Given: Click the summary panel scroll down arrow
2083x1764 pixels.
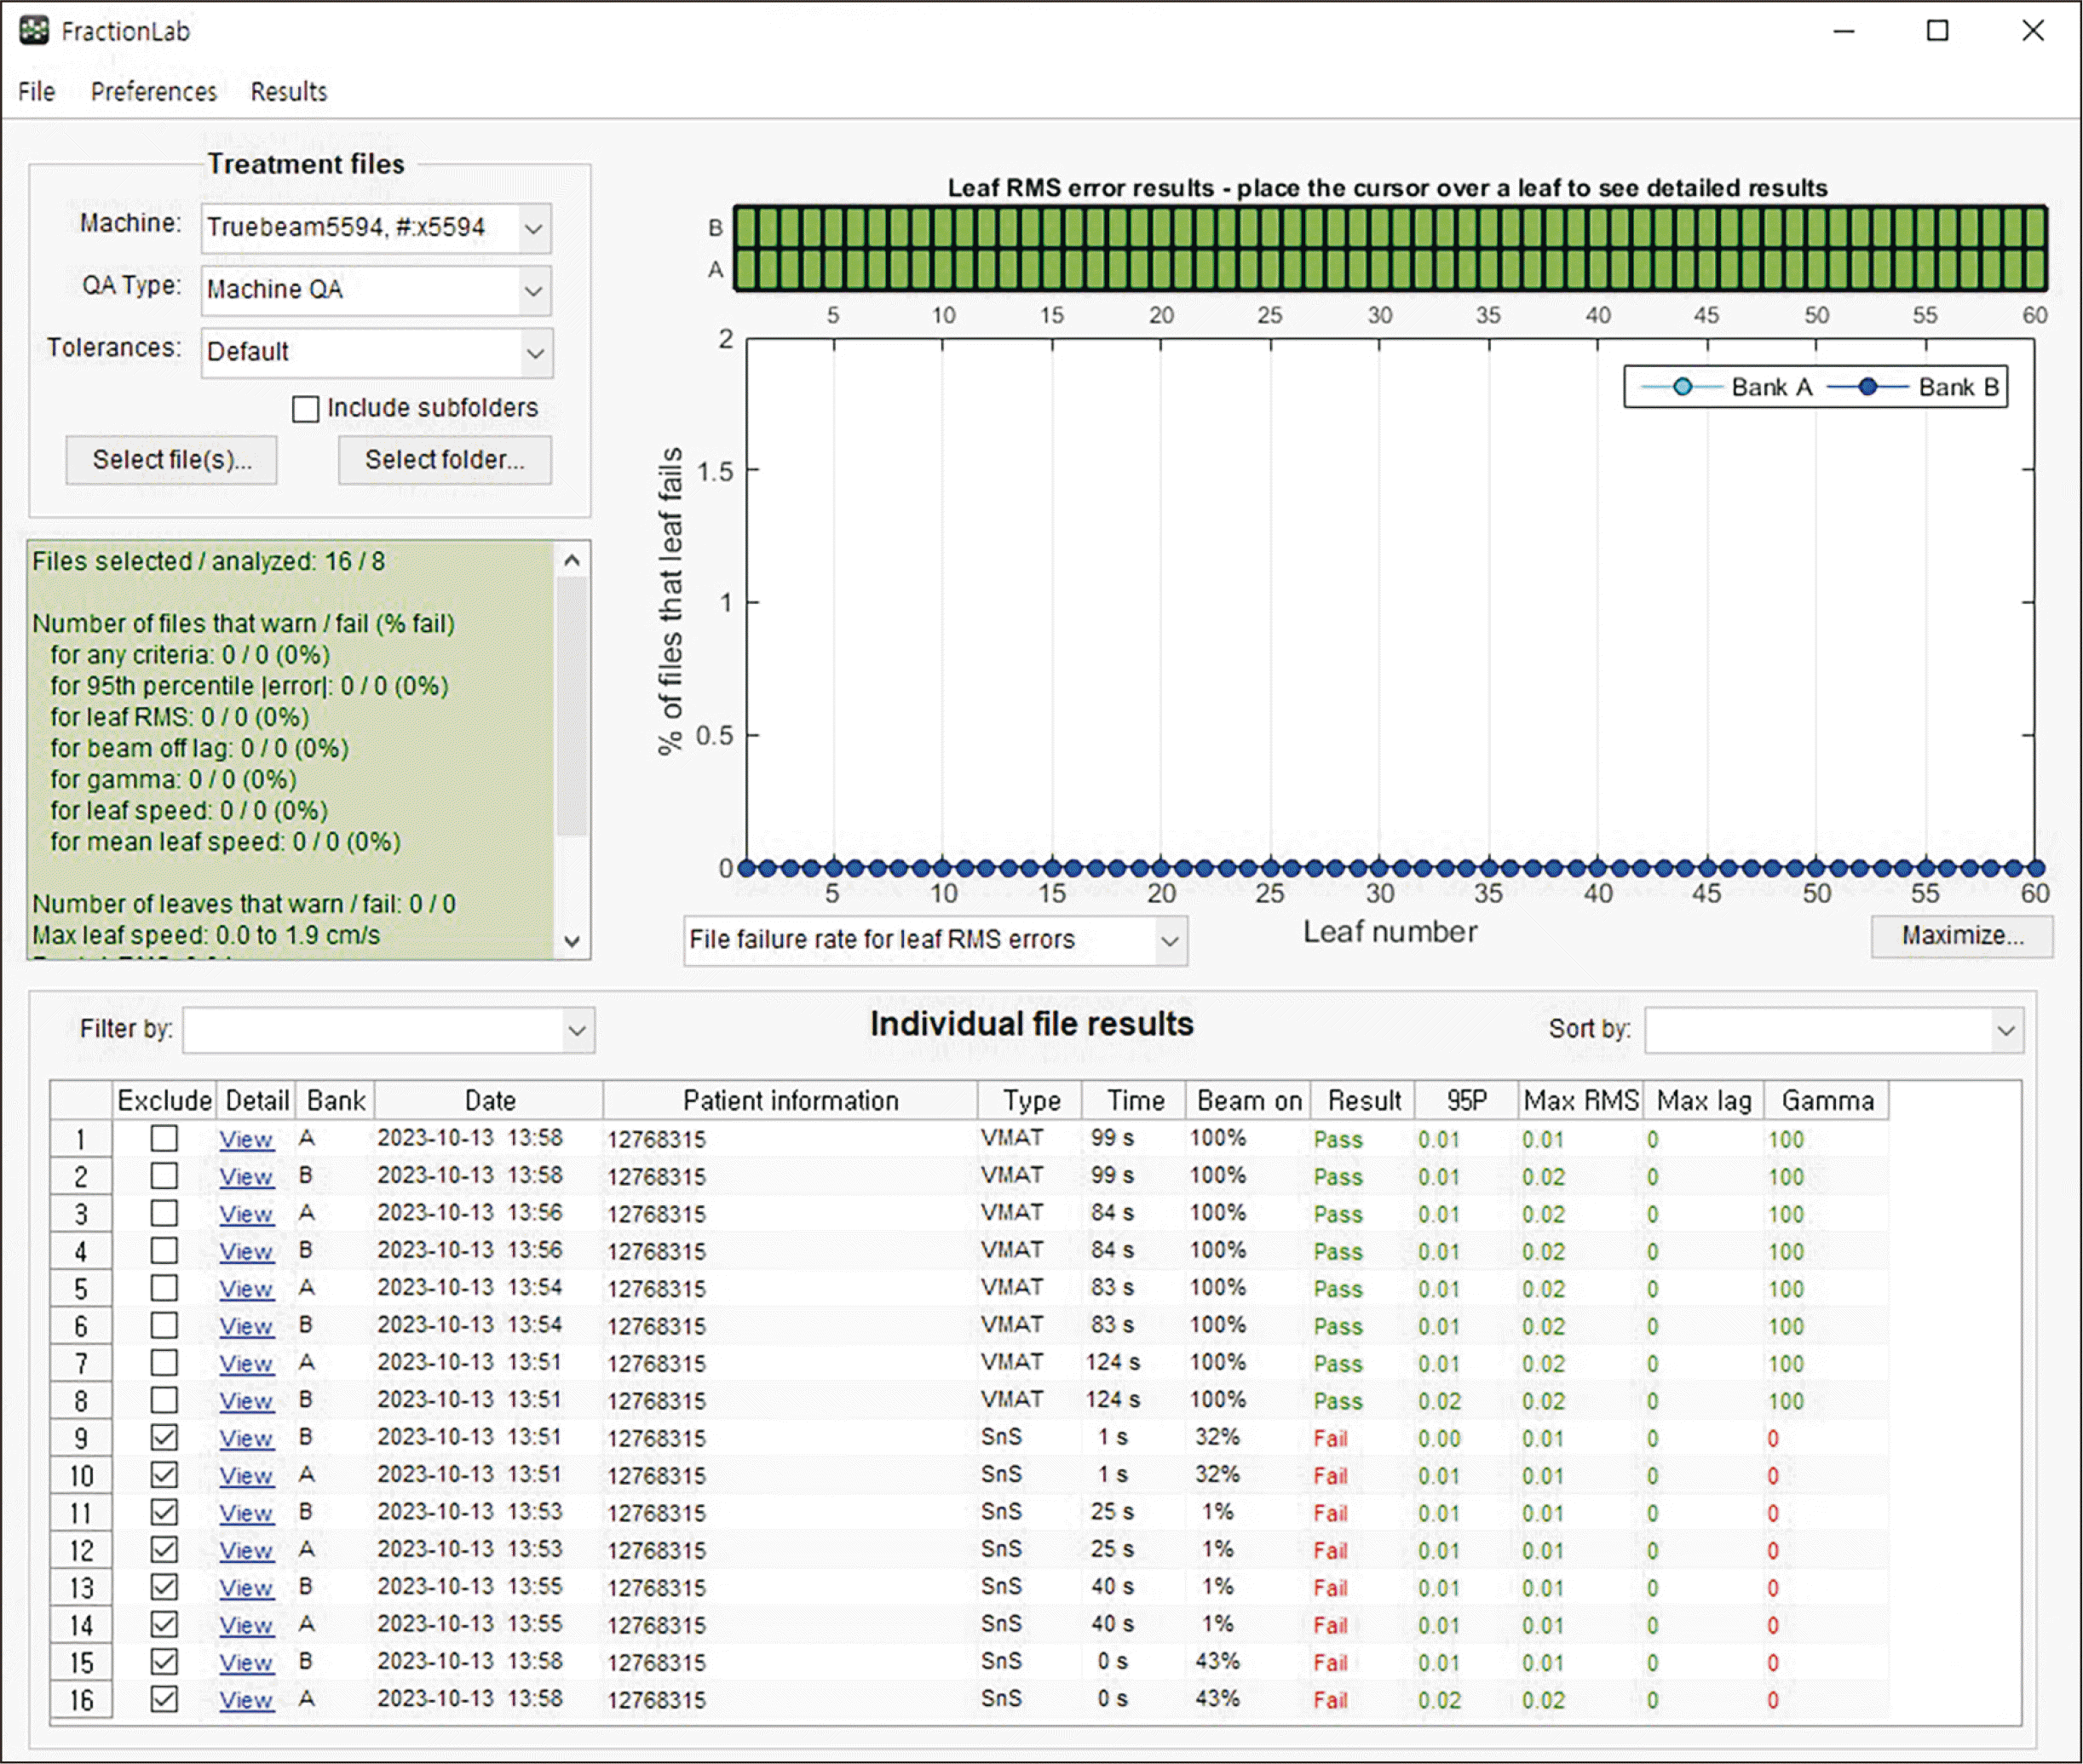Looking at the screenshot, I should pos(572,940).
